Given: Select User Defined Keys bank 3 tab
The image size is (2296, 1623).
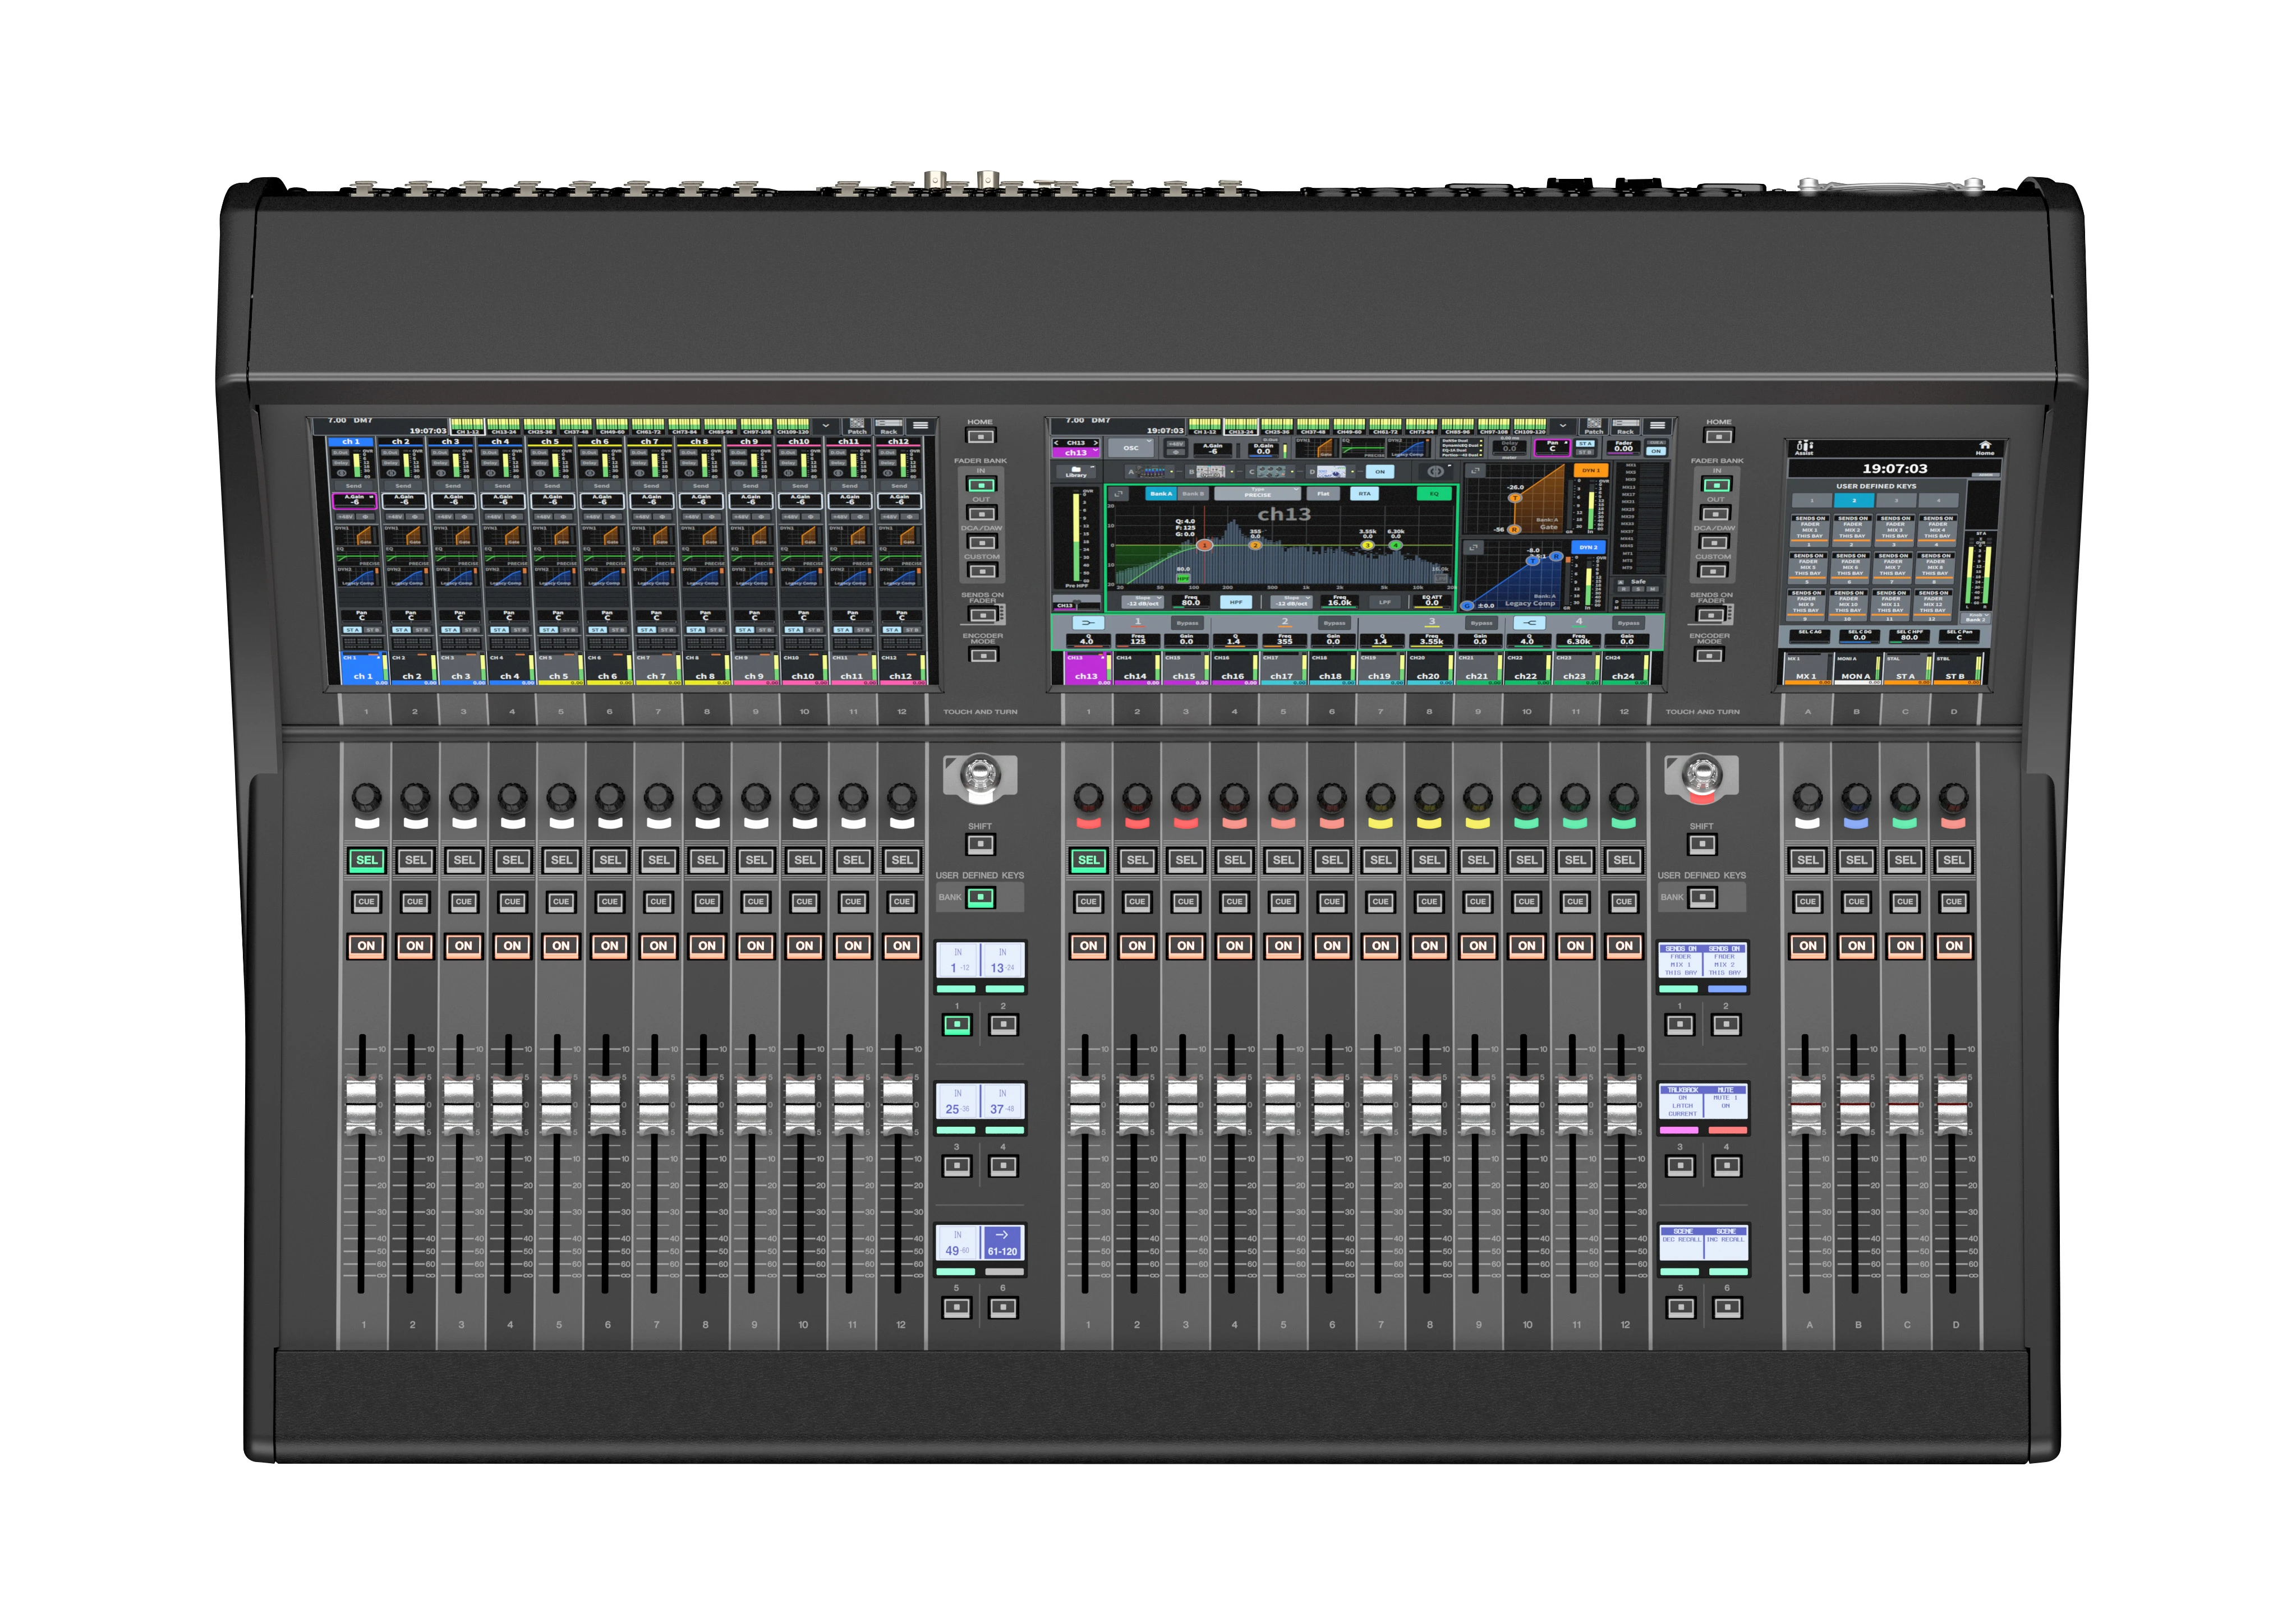Looking at the screenshot, I should point(1896,500).
